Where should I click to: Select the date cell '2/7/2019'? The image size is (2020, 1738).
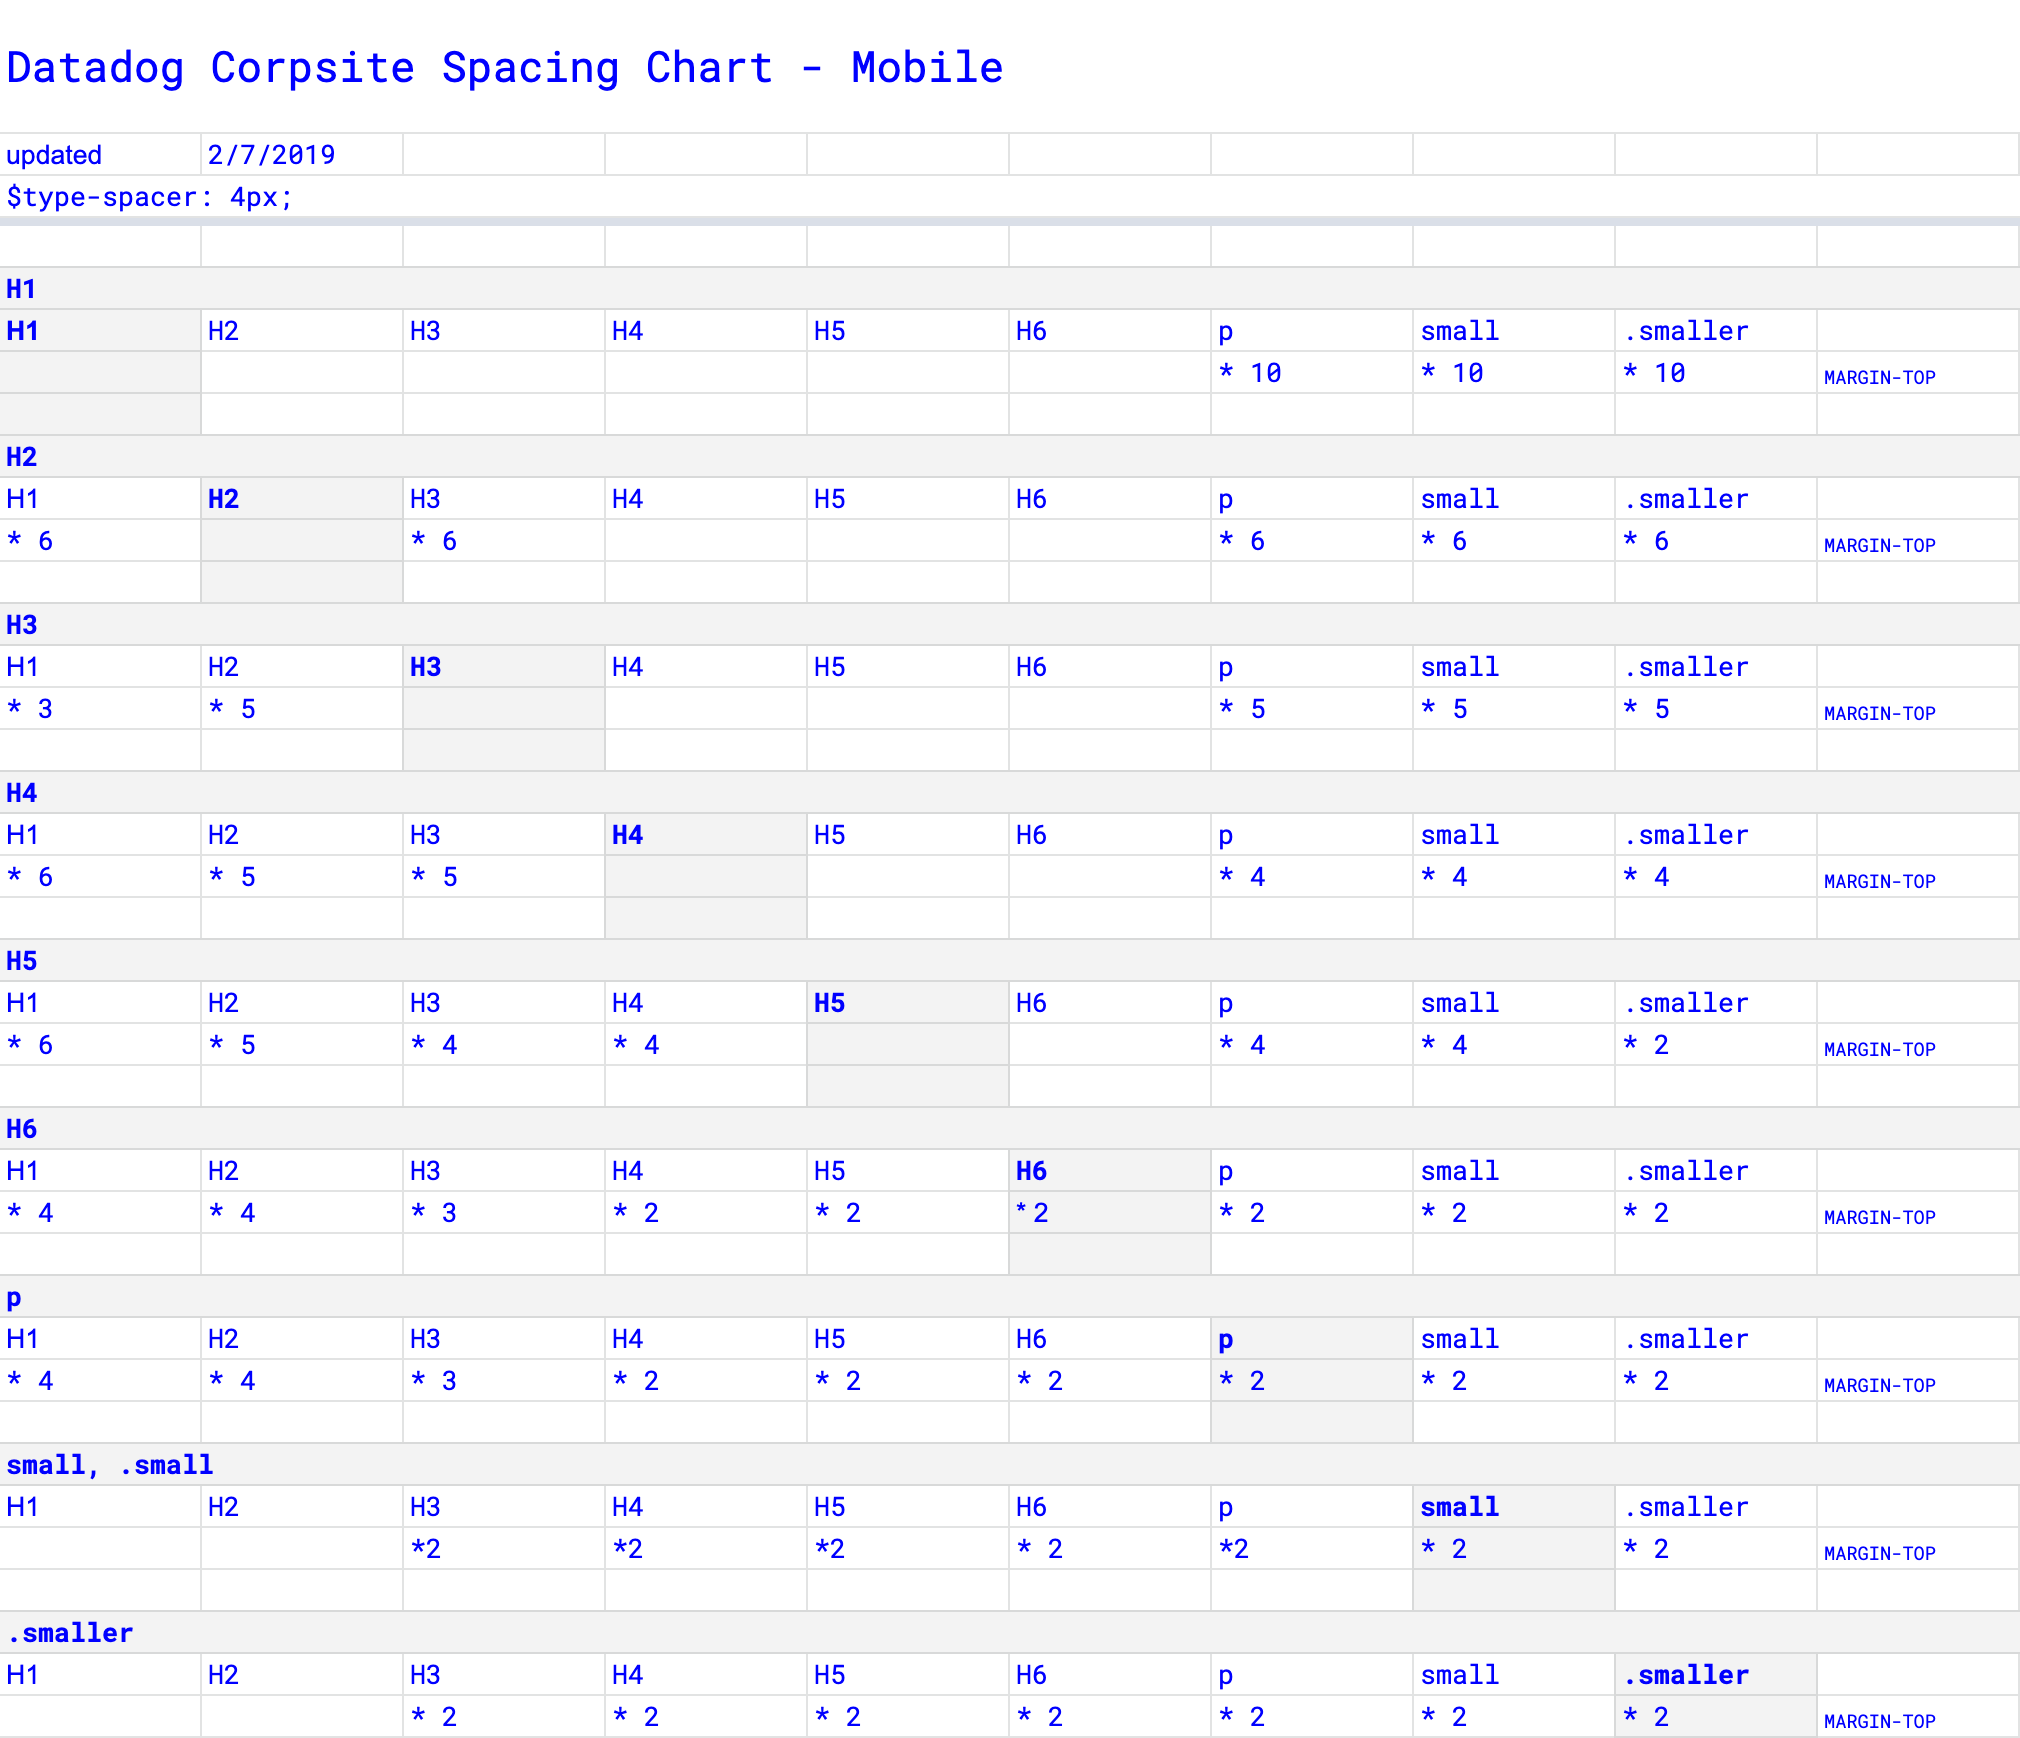click(x=302, y=155)
